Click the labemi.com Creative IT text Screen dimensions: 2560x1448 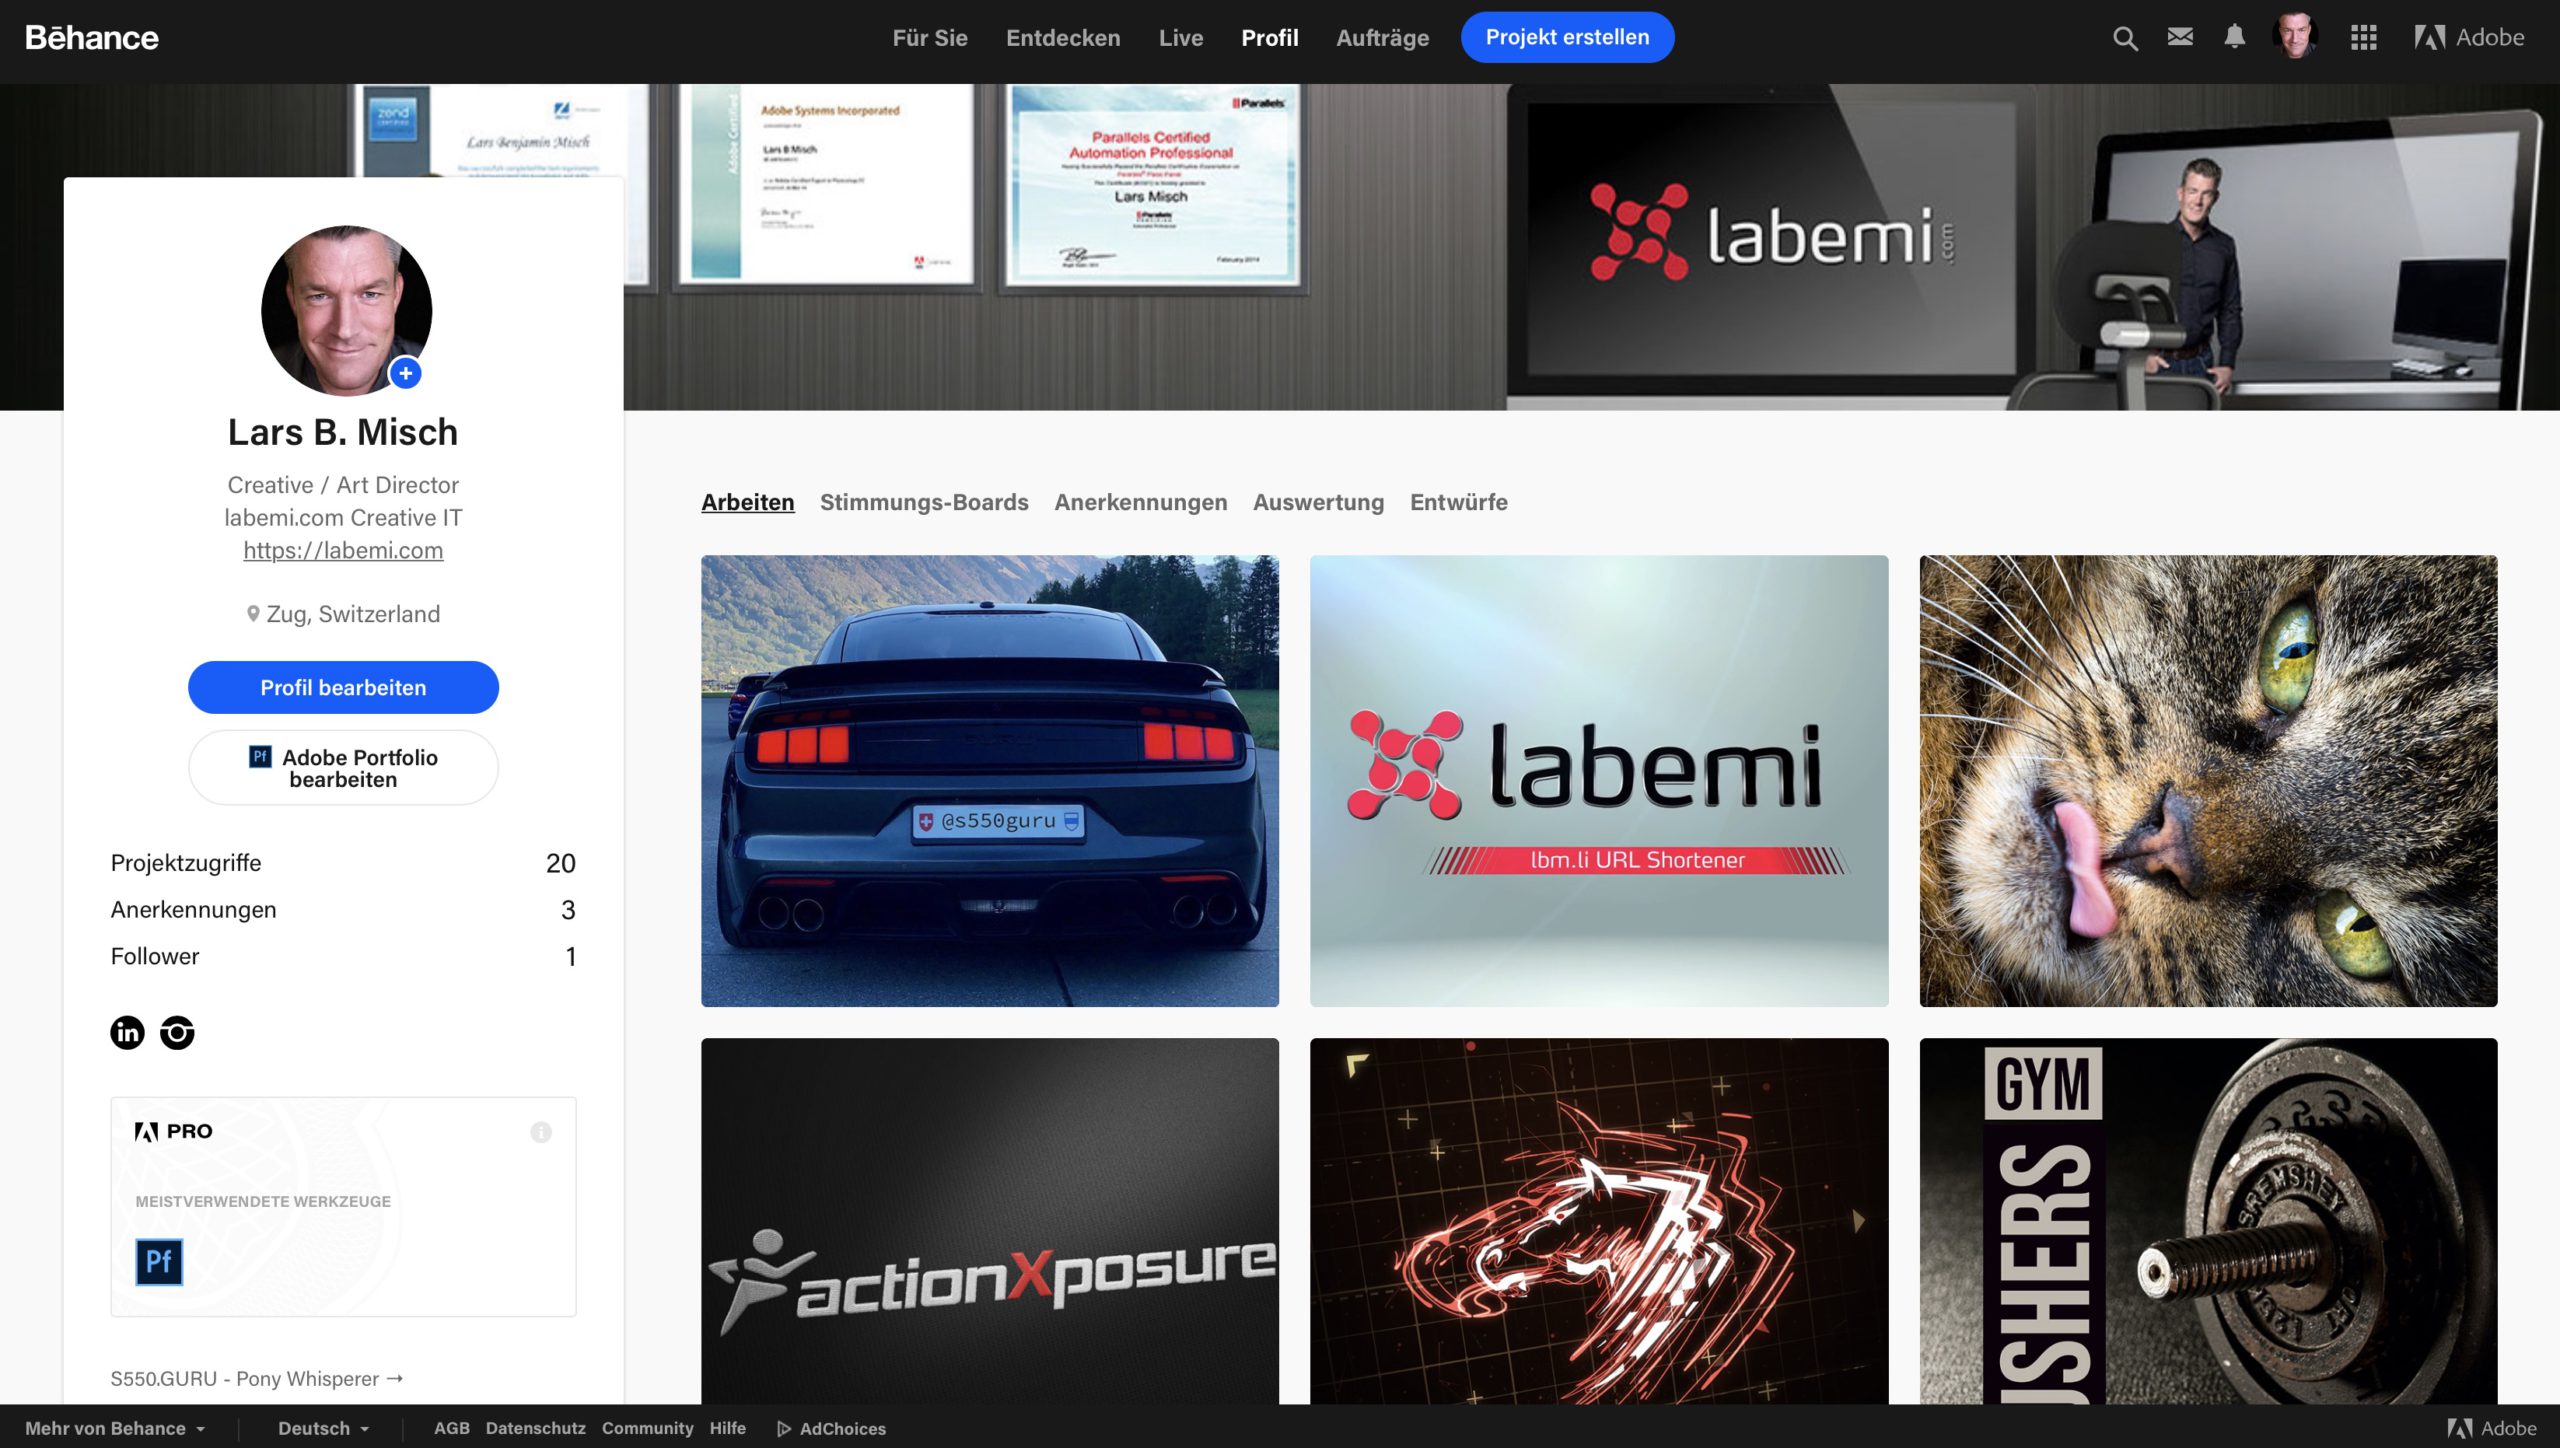(x=343, y=517)
